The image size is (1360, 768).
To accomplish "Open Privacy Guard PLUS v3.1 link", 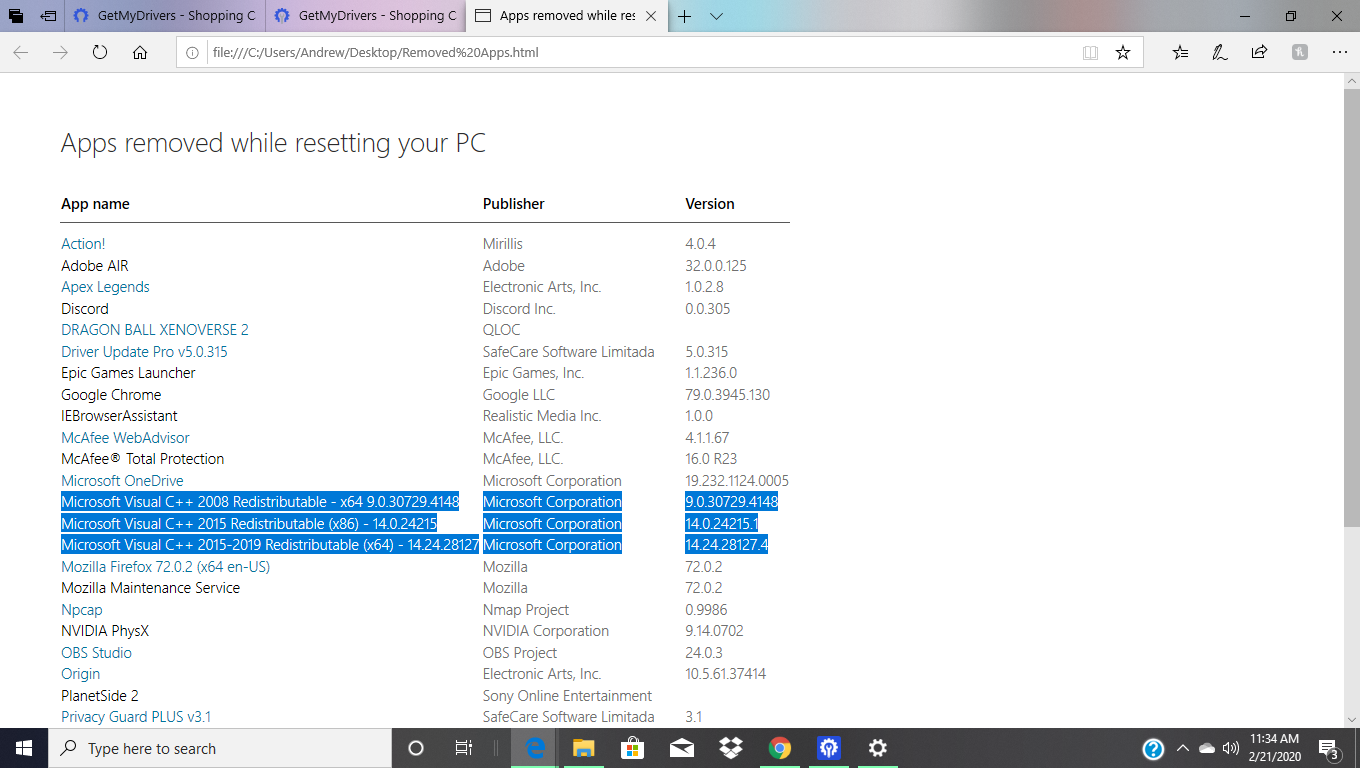I will point(136,717).
